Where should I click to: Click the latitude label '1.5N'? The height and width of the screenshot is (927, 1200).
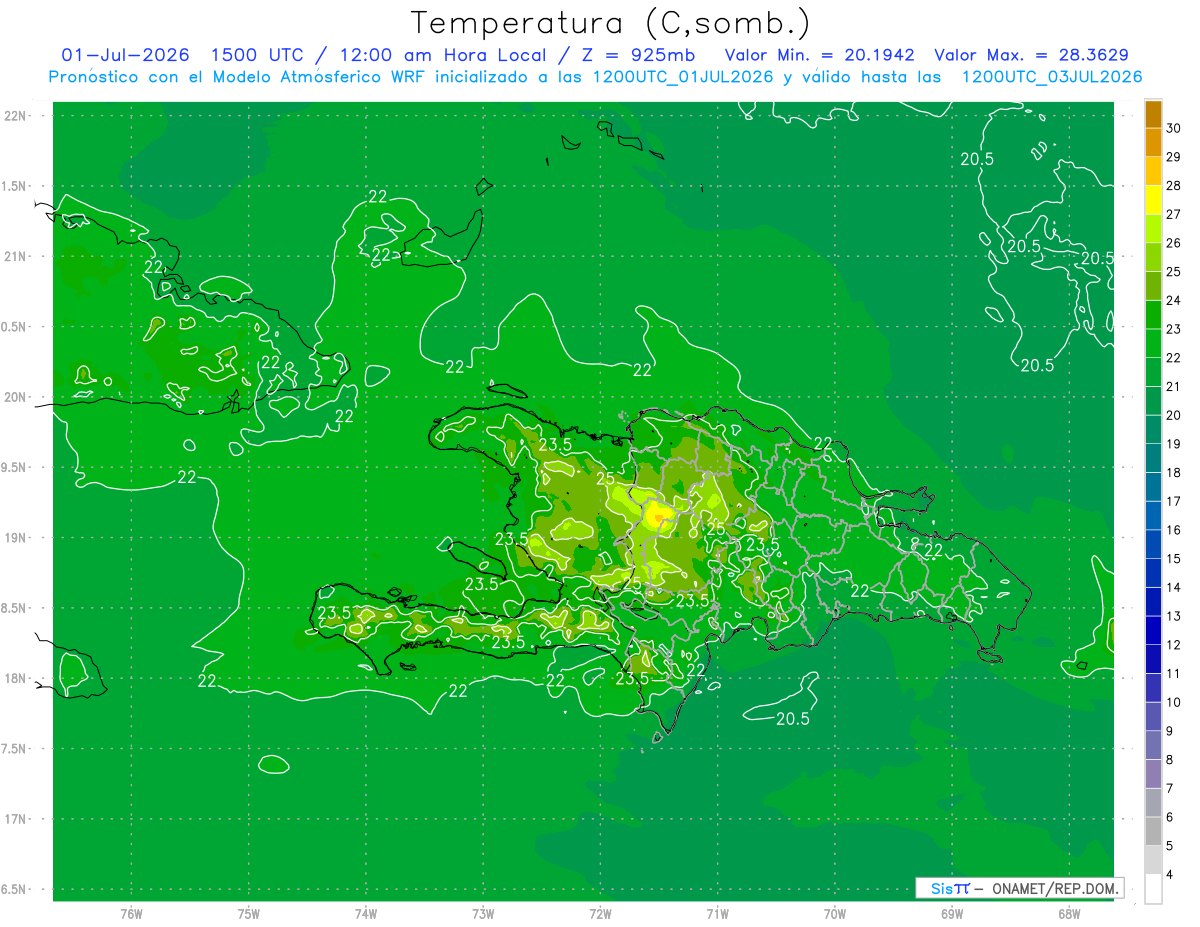coord(15,186)
